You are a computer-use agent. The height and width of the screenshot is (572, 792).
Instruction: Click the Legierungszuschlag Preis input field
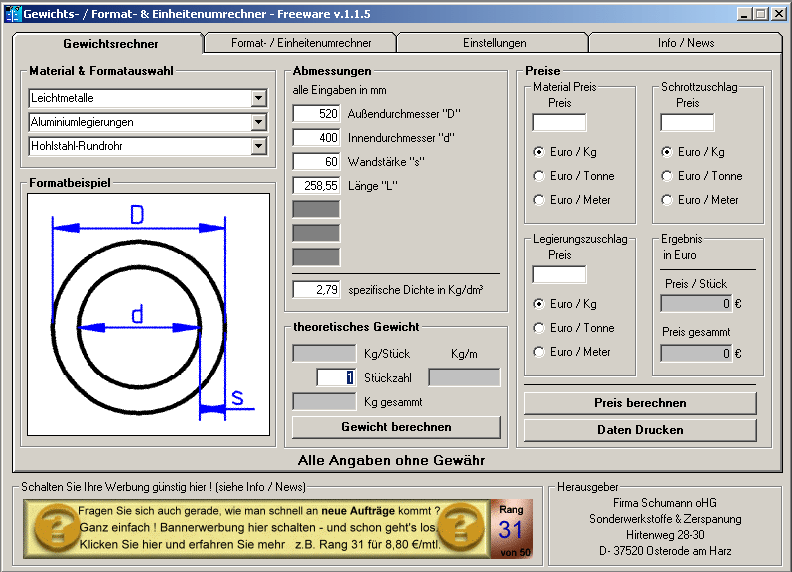pyautogui.click(x=559, y=274)
